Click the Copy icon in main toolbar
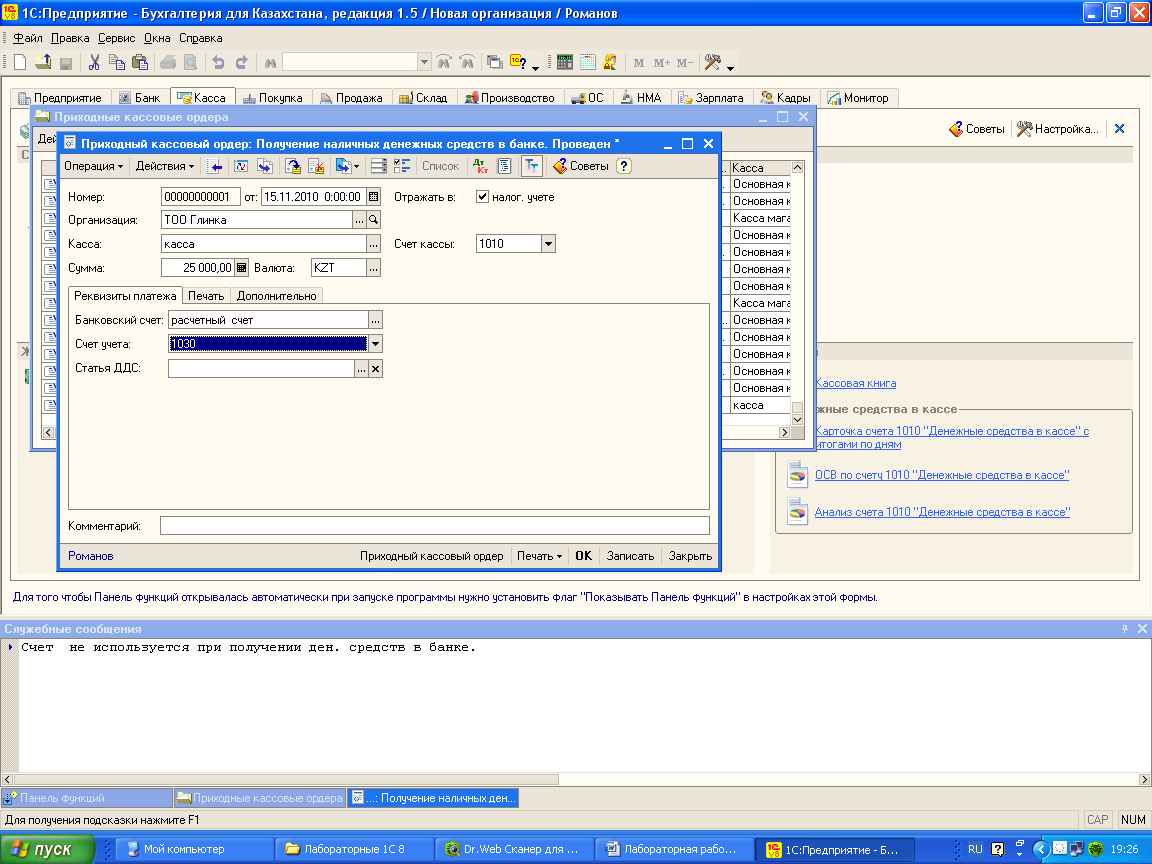 tap(117, 62)
